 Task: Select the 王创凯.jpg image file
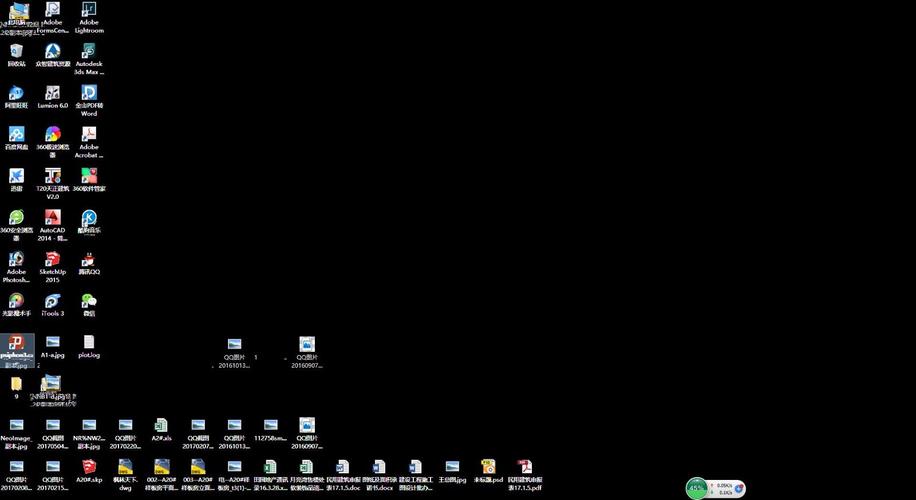(452, 471)
